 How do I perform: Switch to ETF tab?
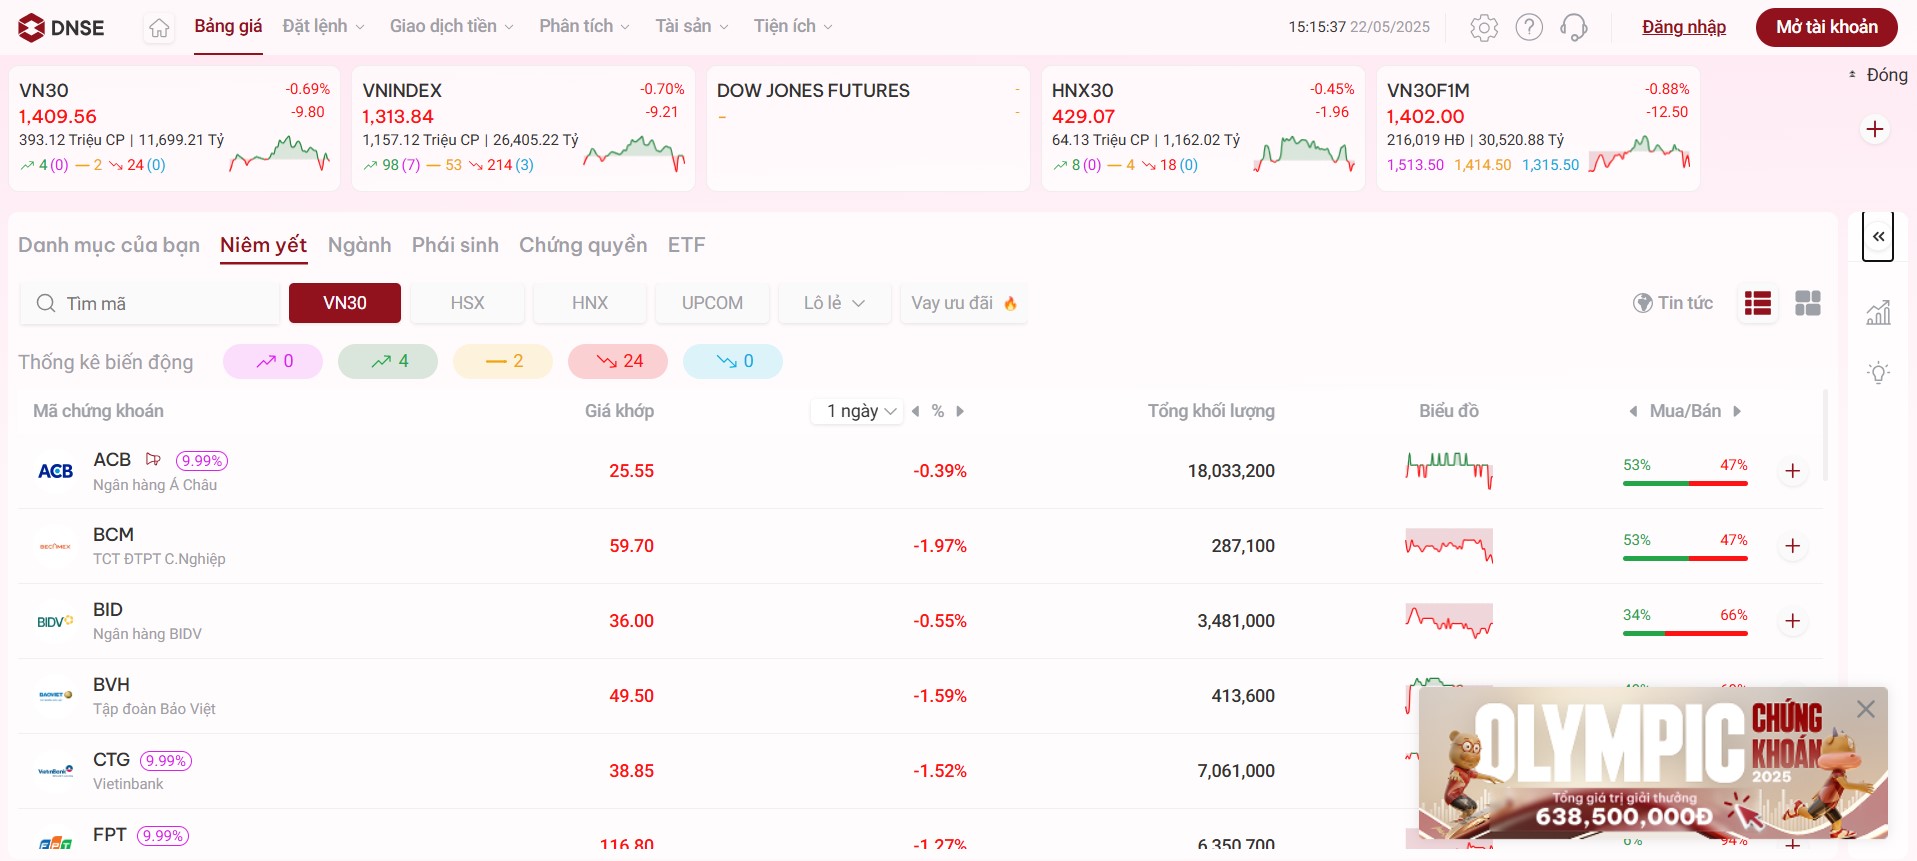coord(686,245)
